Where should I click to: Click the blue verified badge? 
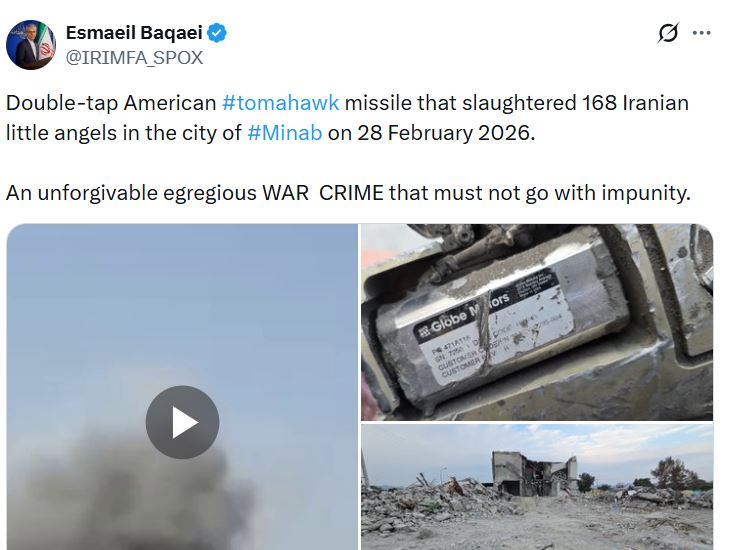tap(217, 33)
